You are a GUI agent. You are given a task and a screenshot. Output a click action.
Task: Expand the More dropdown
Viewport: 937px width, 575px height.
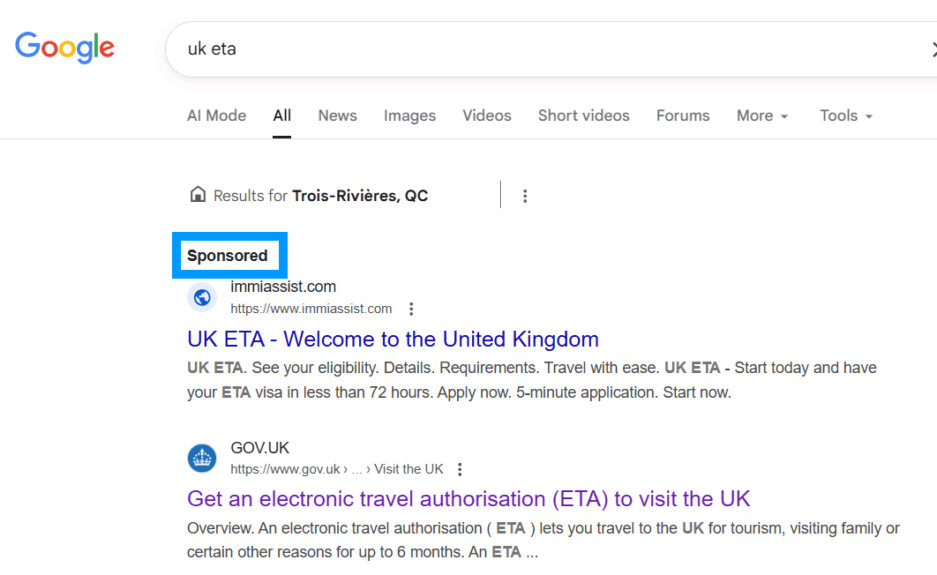tap(762, 115)
